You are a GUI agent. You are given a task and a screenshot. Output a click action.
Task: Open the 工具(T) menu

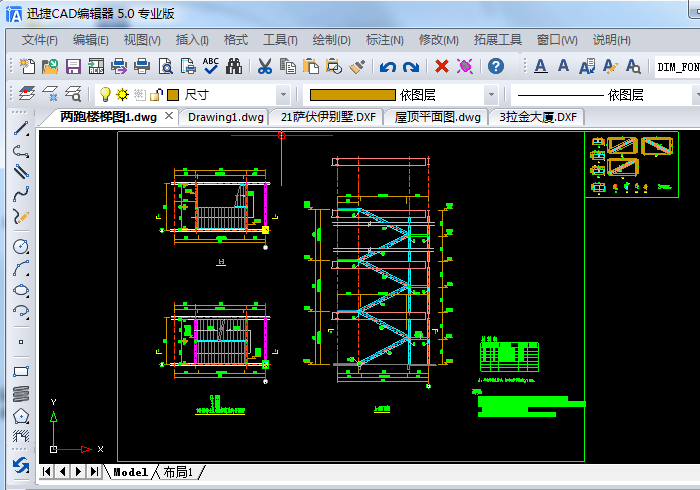pyautogui.click(x=280, y=40)
